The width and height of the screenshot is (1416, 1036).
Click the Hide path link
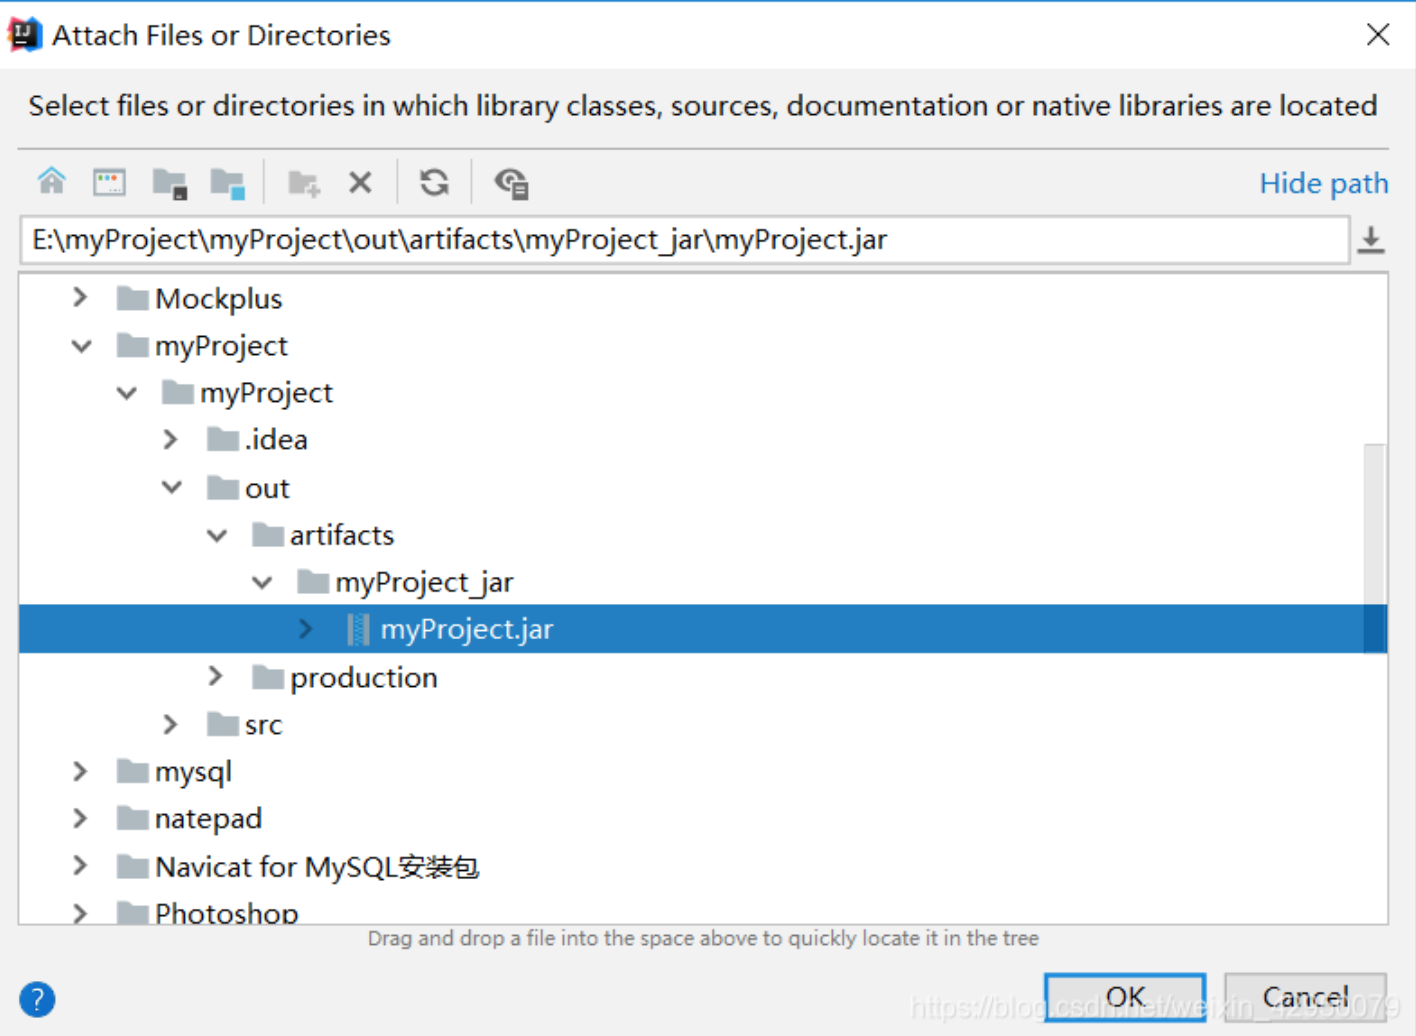[1323, 183]
